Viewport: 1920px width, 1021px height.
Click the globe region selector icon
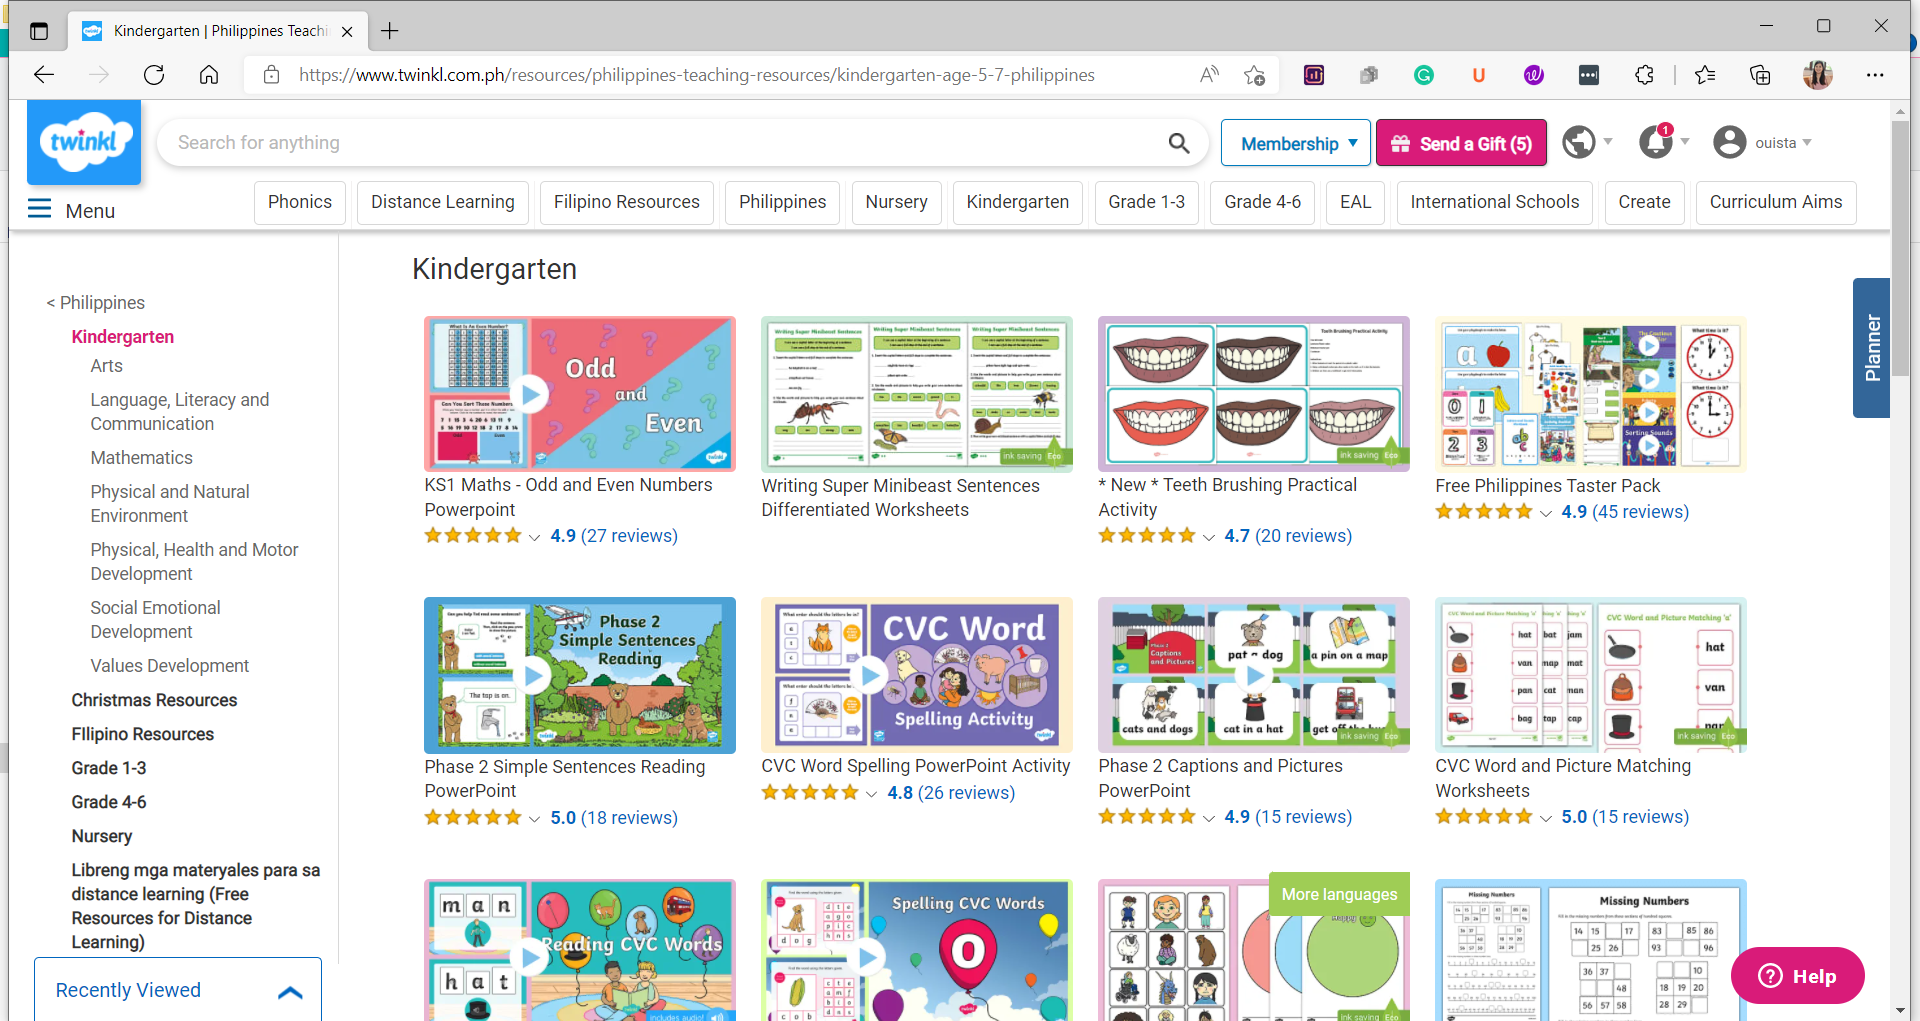[1579, 142]
